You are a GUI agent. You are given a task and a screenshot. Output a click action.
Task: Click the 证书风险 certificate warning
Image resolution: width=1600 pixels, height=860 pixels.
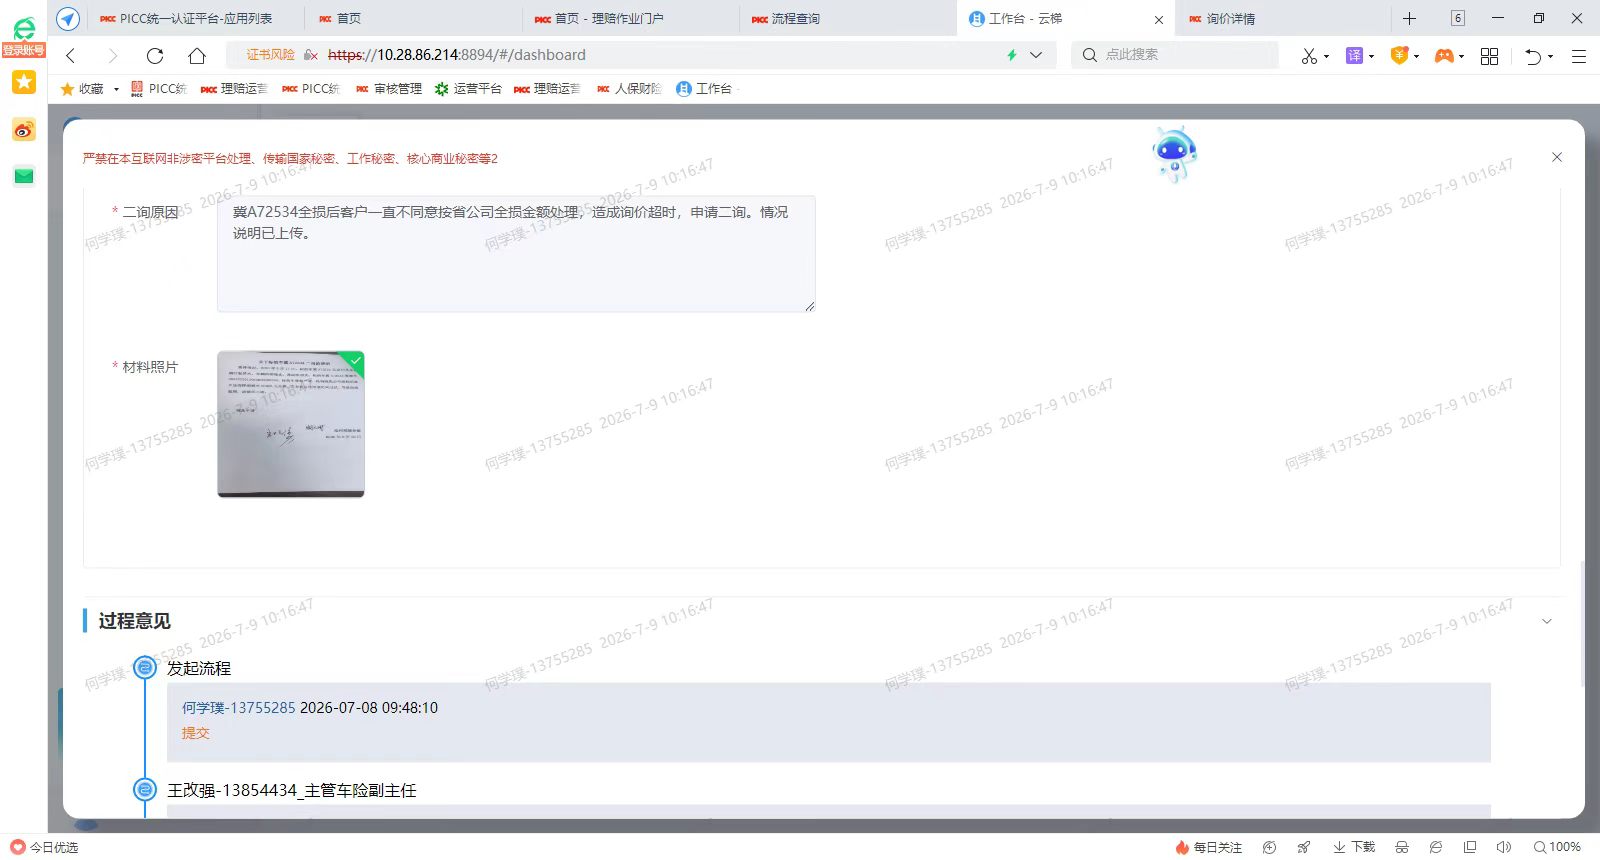click(271, 55)
